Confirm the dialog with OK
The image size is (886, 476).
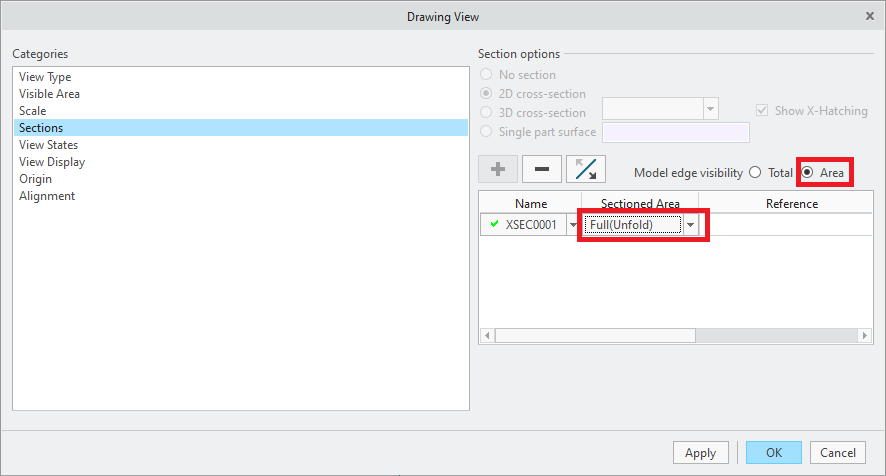(773, 453)
